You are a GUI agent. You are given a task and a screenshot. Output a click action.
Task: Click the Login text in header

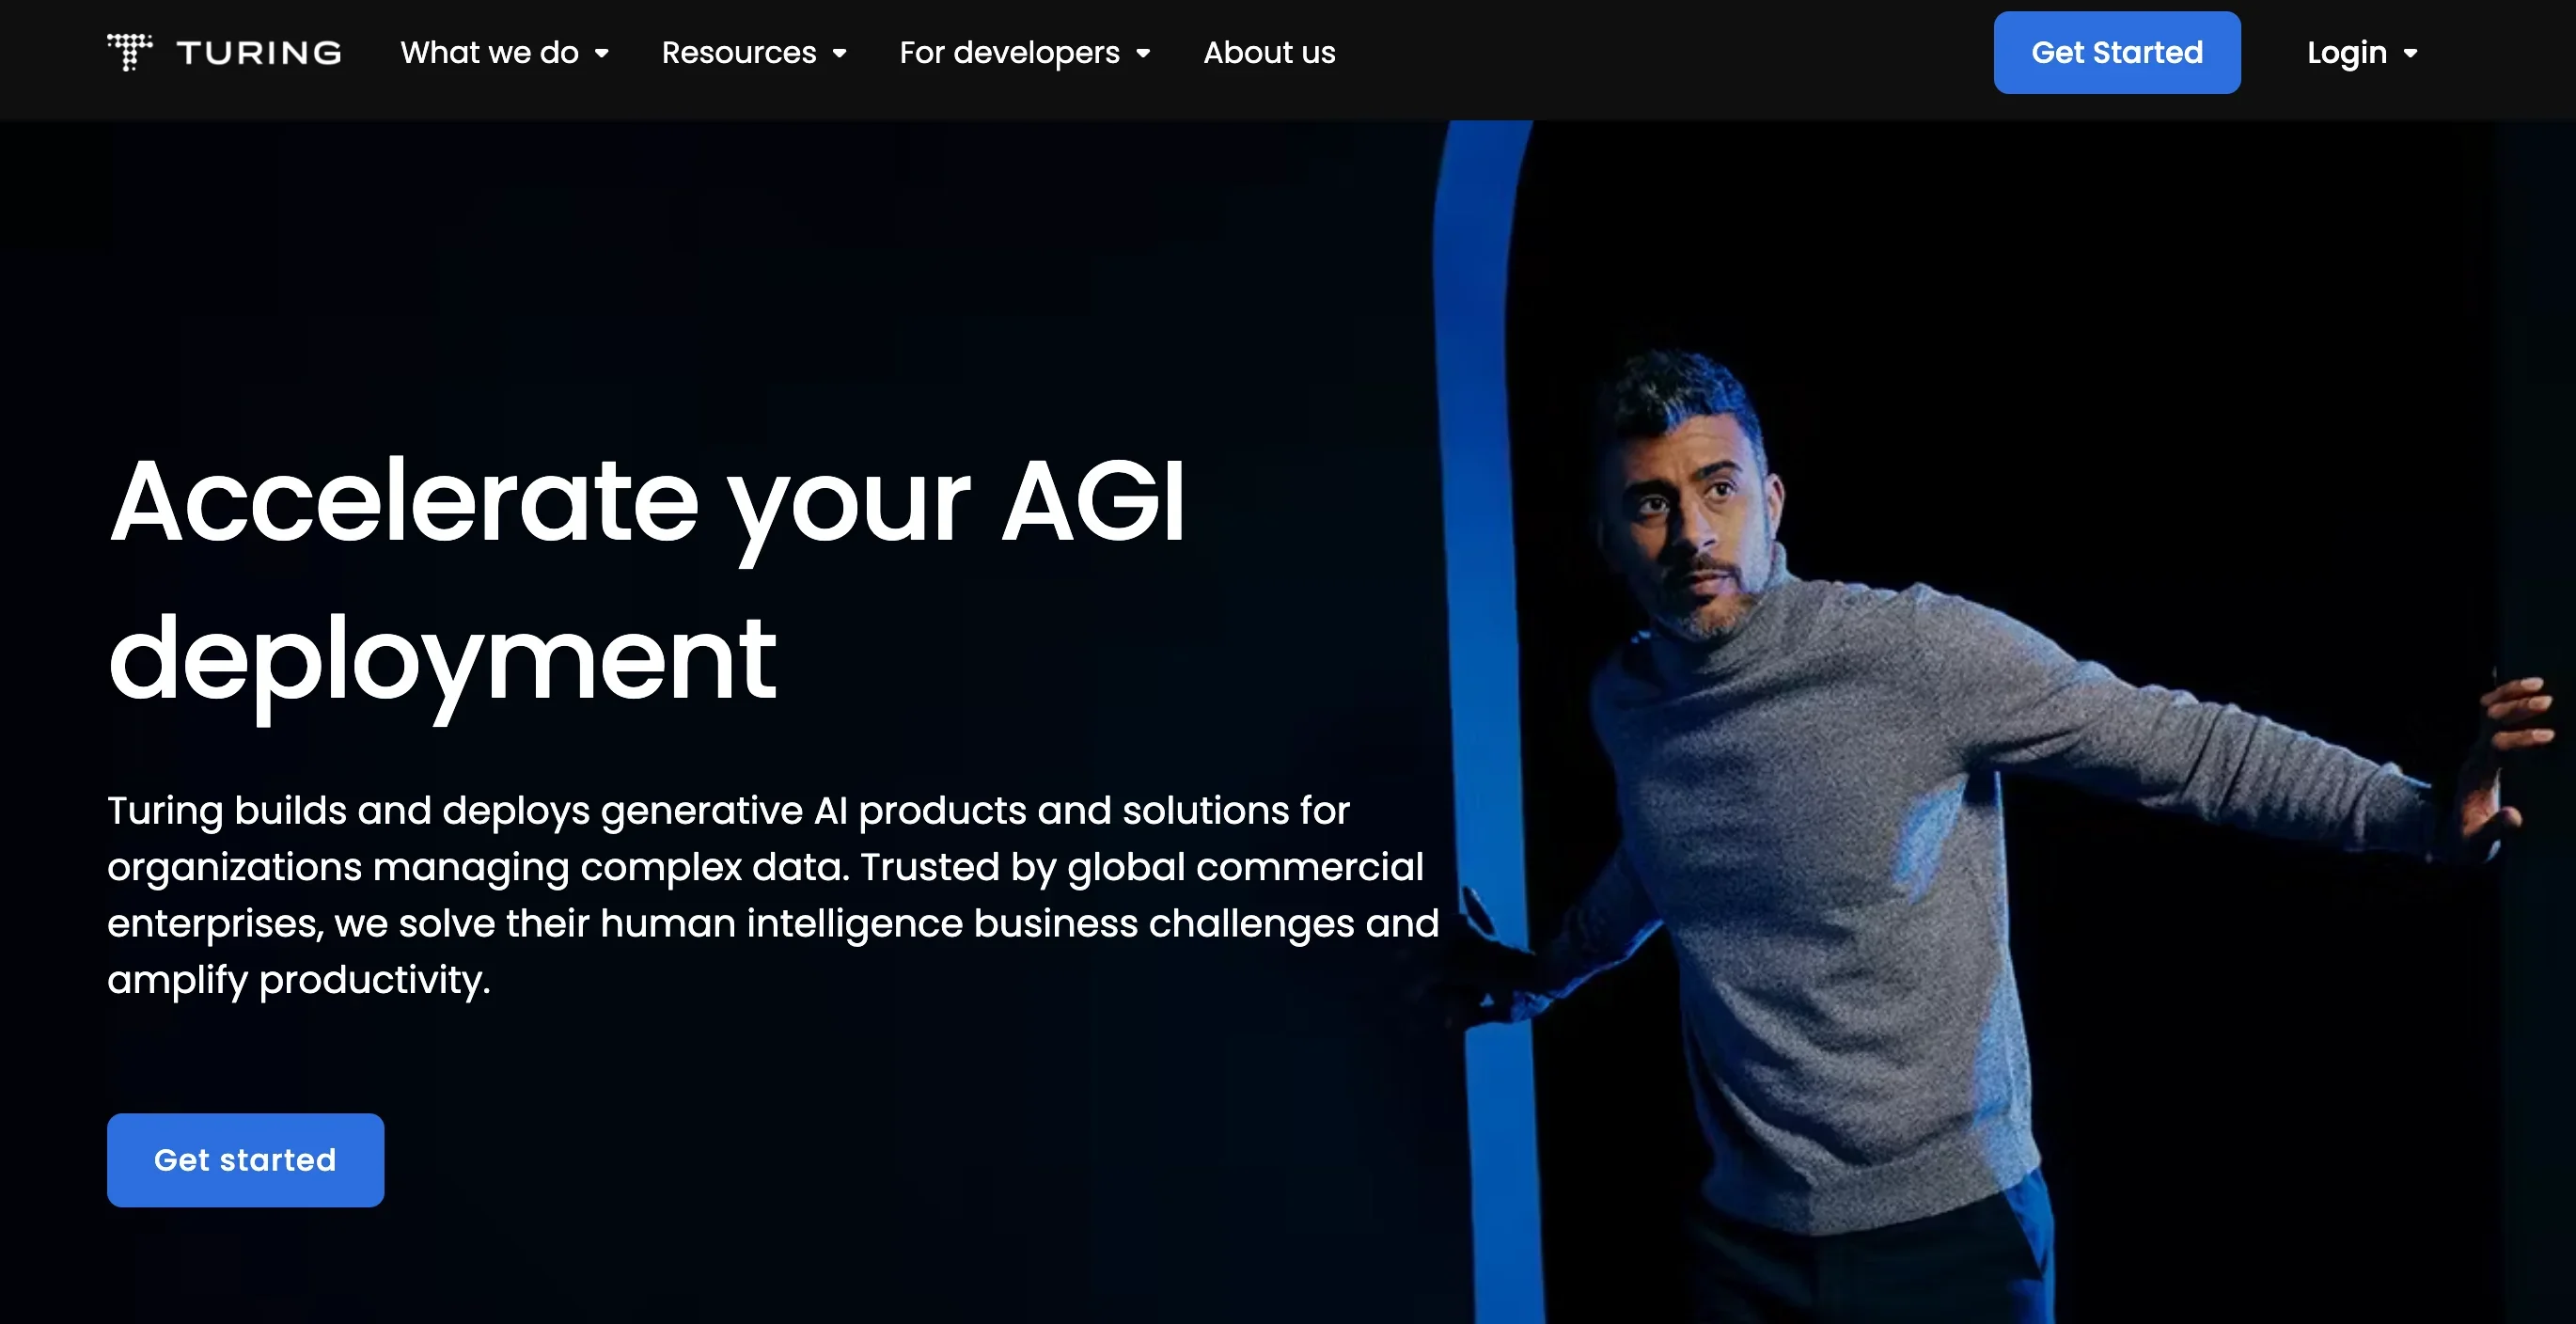(x=2346, y=53)
